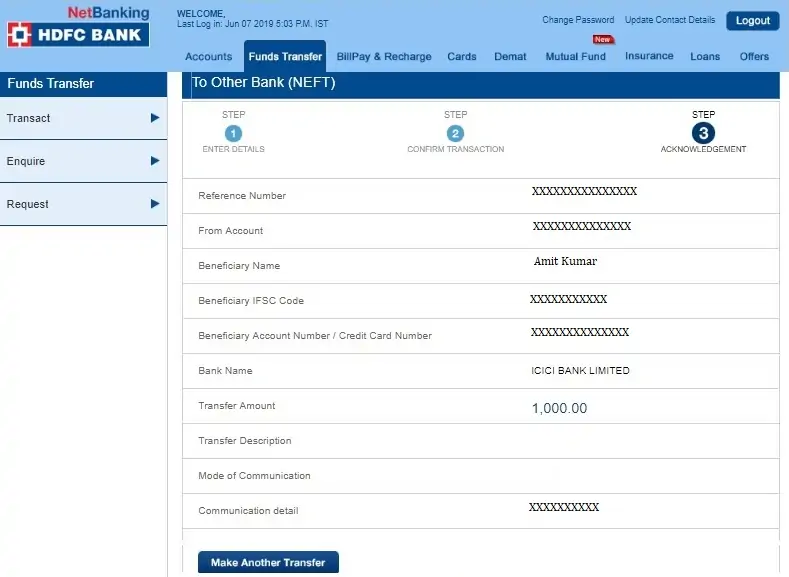Click the ACKNOWLEDGEMENT step caption
The image size is (789, 577).
pyautogui.click(x=703, y=149)
